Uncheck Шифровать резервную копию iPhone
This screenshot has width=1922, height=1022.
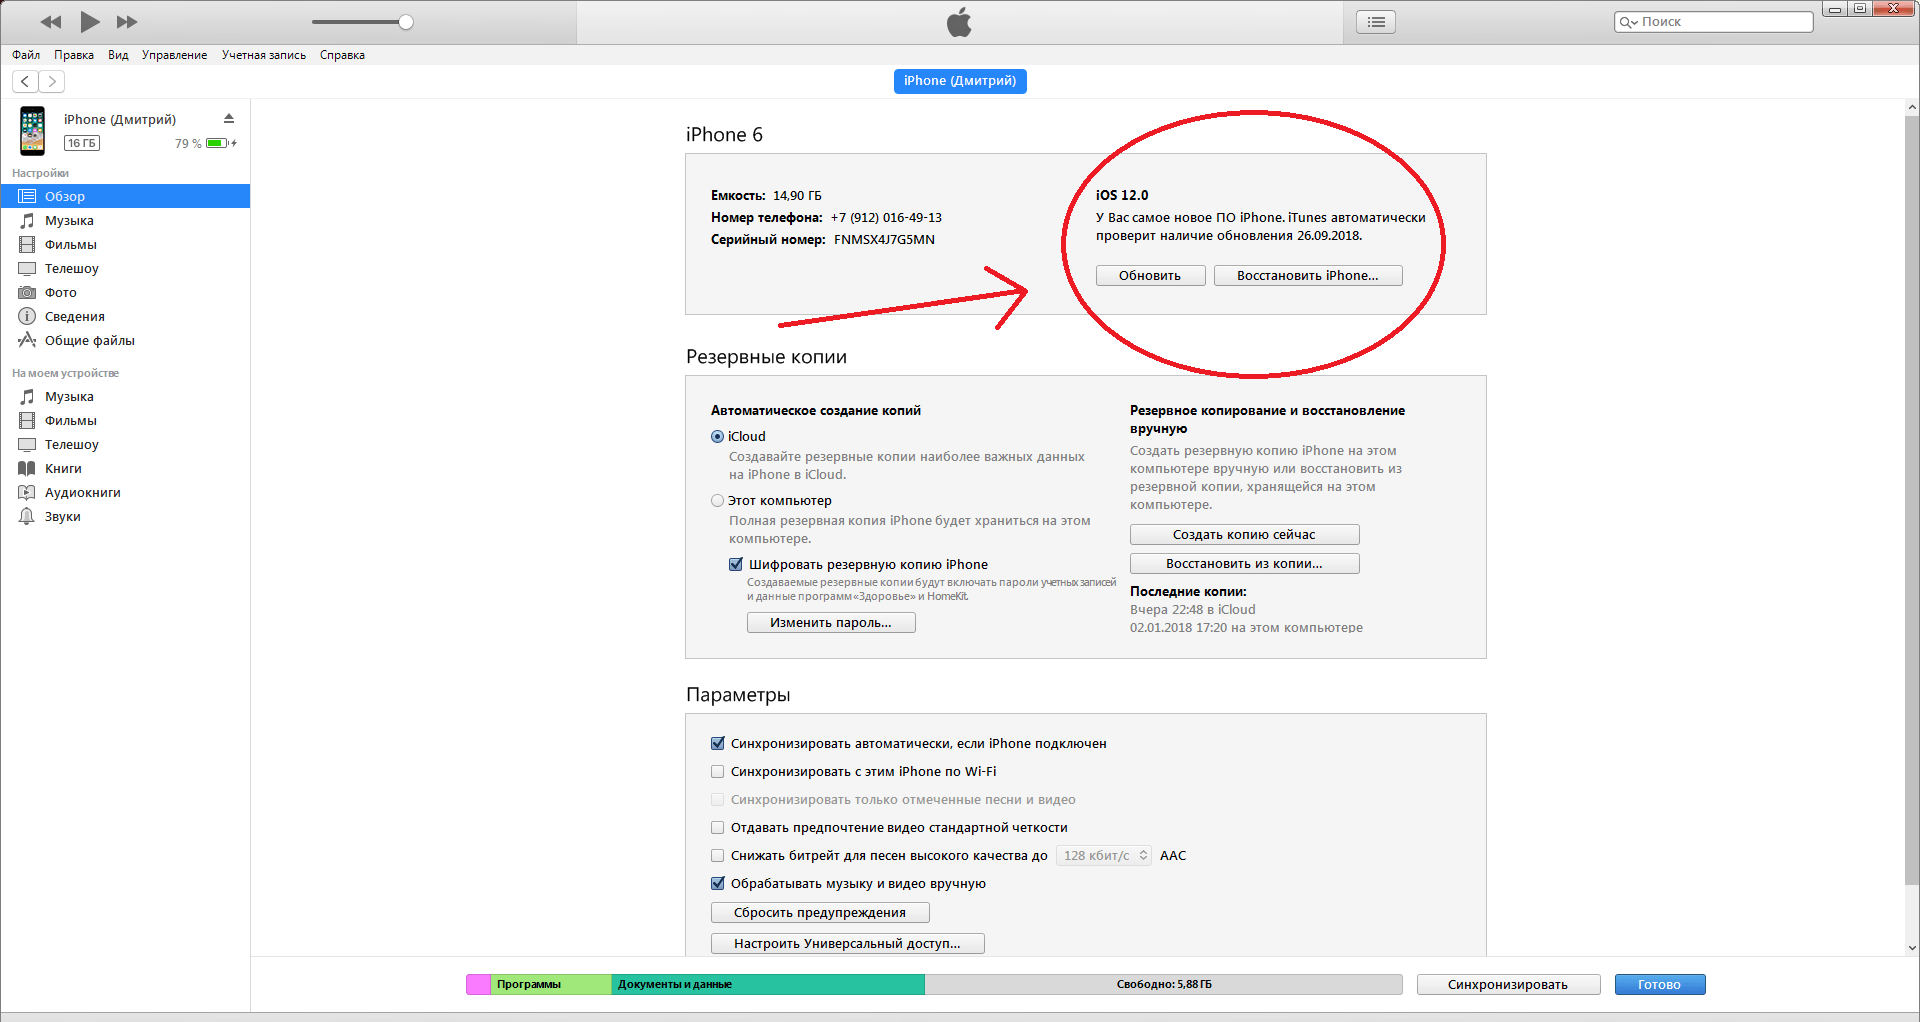click(x=736, y=565)
